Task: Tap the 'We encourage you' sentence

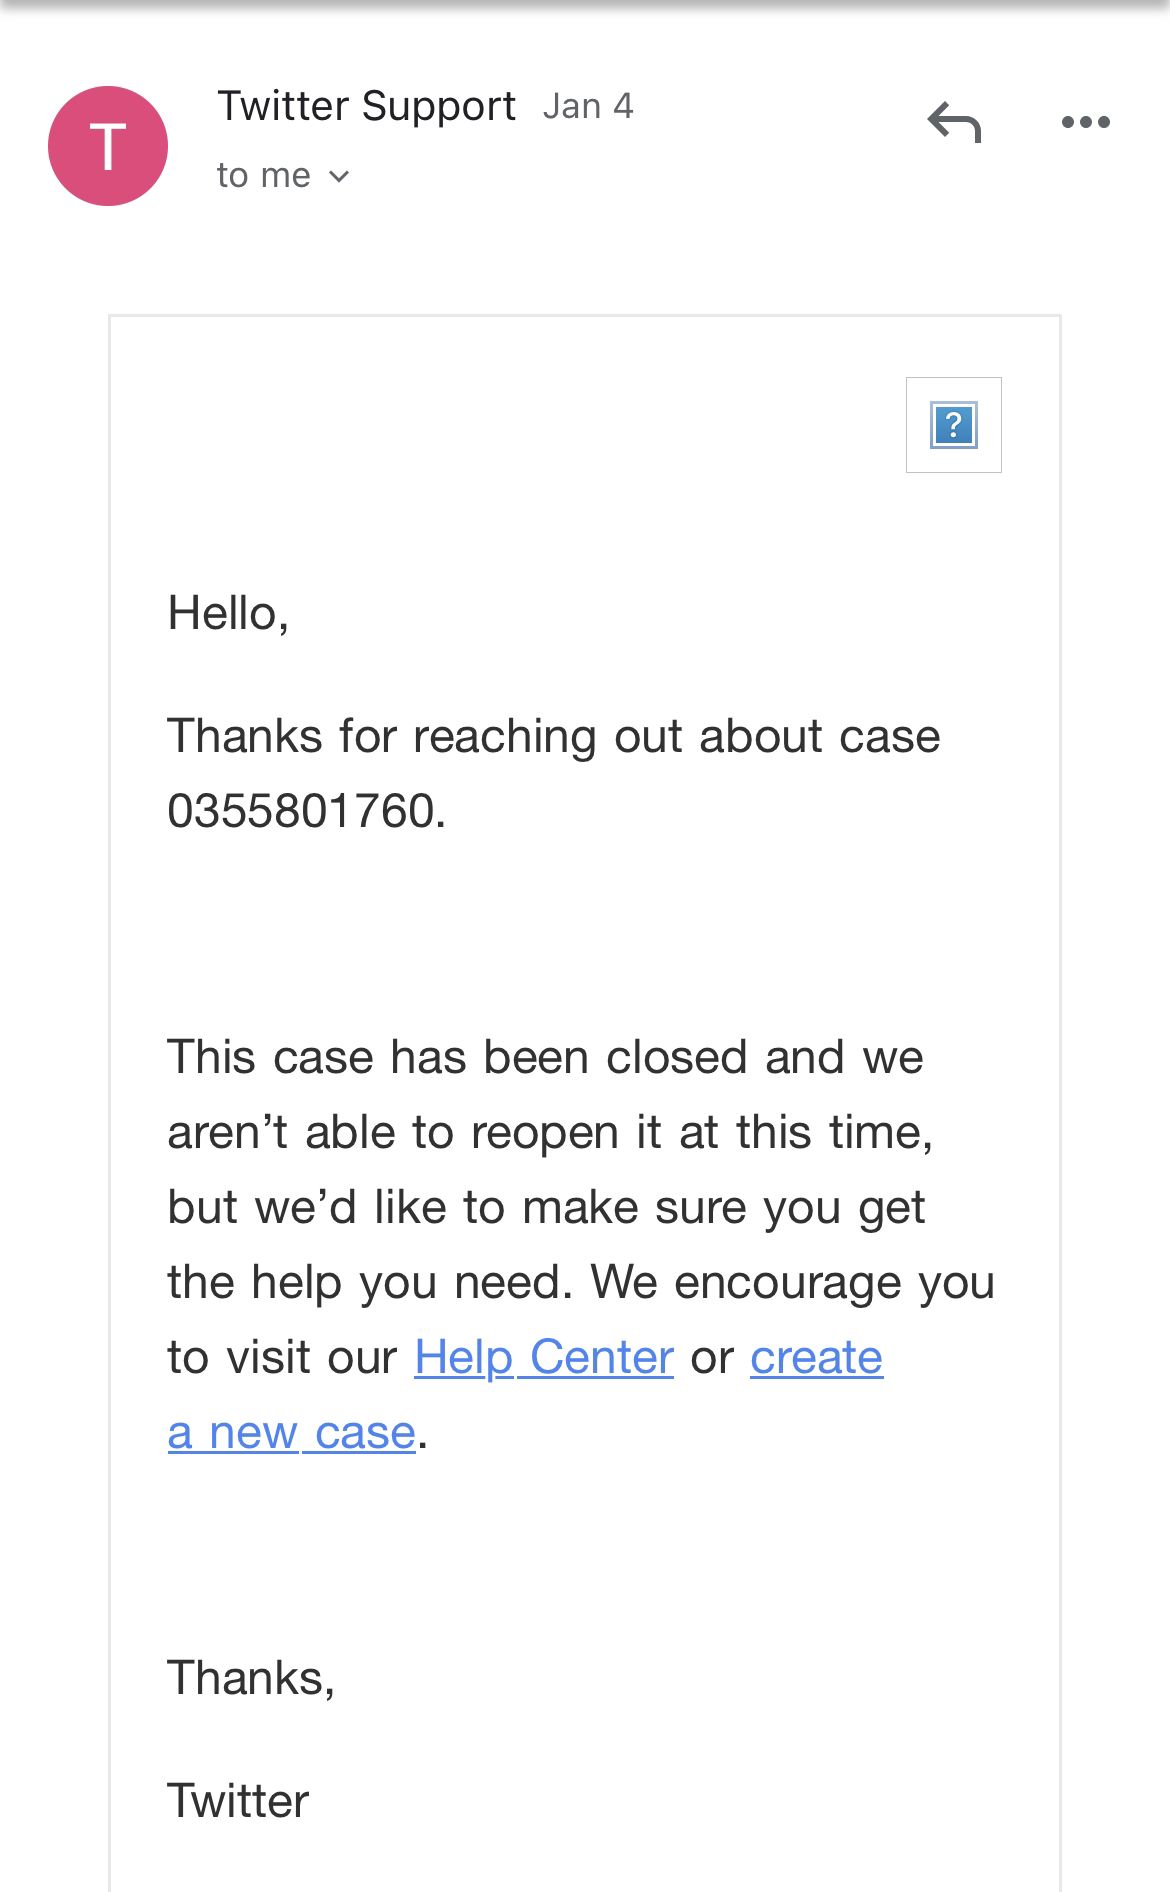Action: 793,1283
